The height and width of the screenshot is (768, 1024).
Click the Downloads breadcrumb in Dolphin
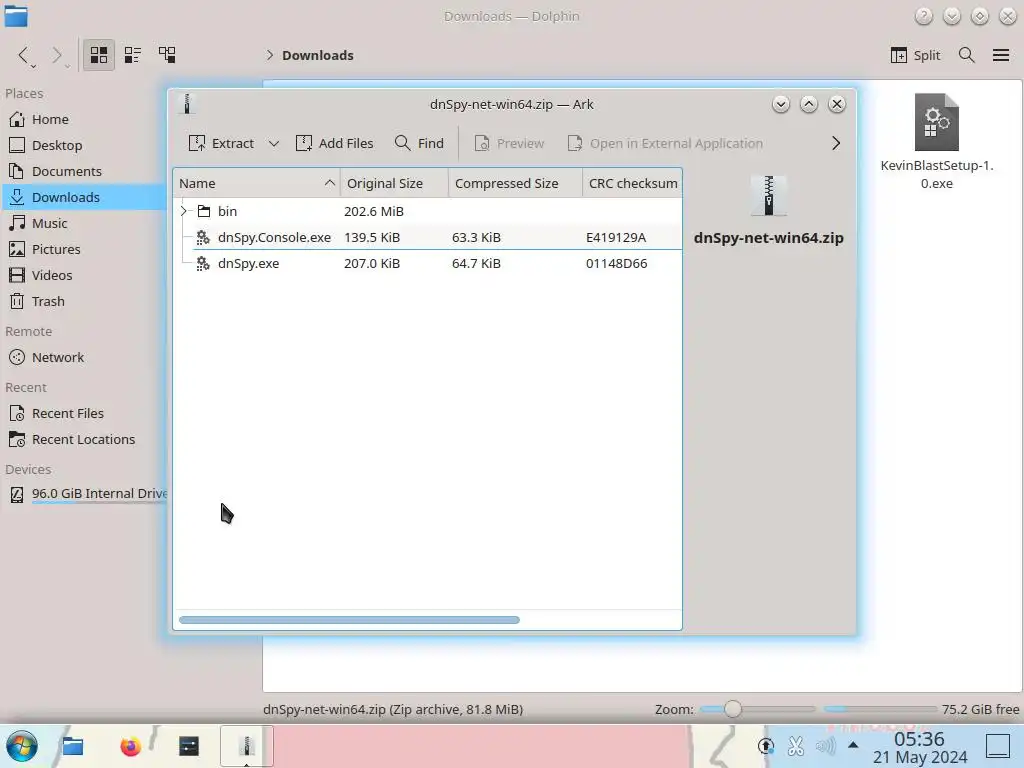[x=317, y=56]
